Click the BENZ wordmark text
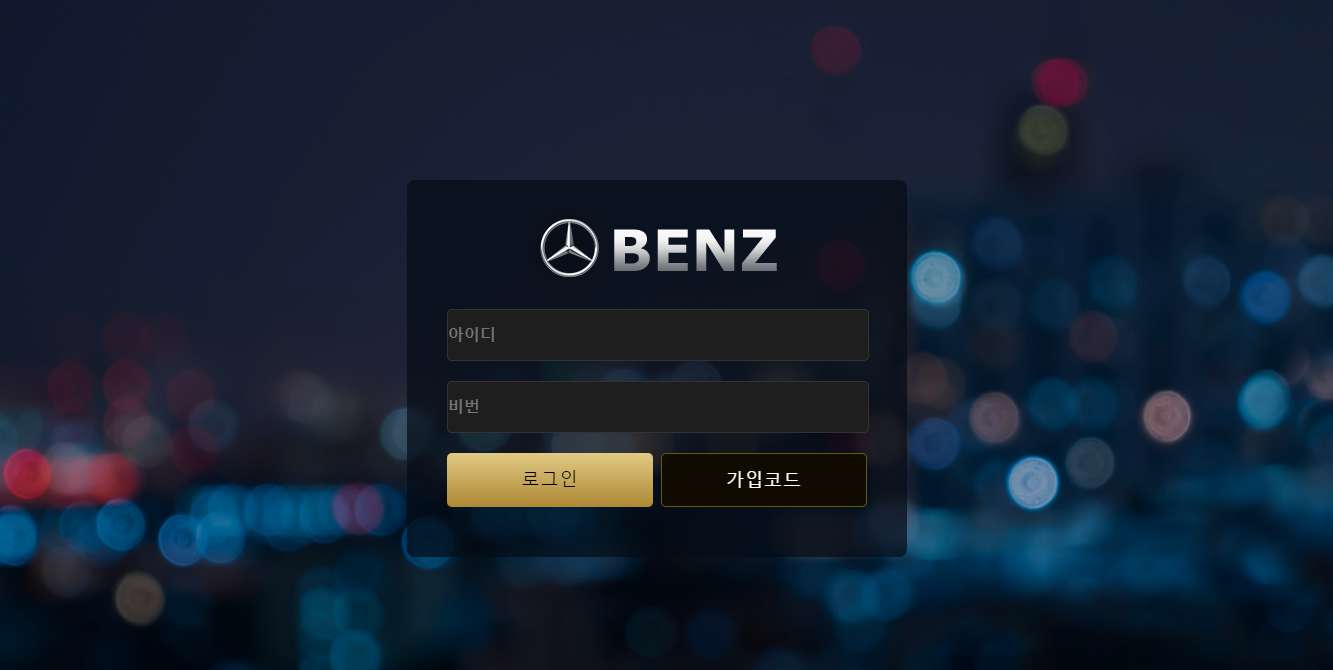This screenshot has width=1333, height=670. coord(695,250)
